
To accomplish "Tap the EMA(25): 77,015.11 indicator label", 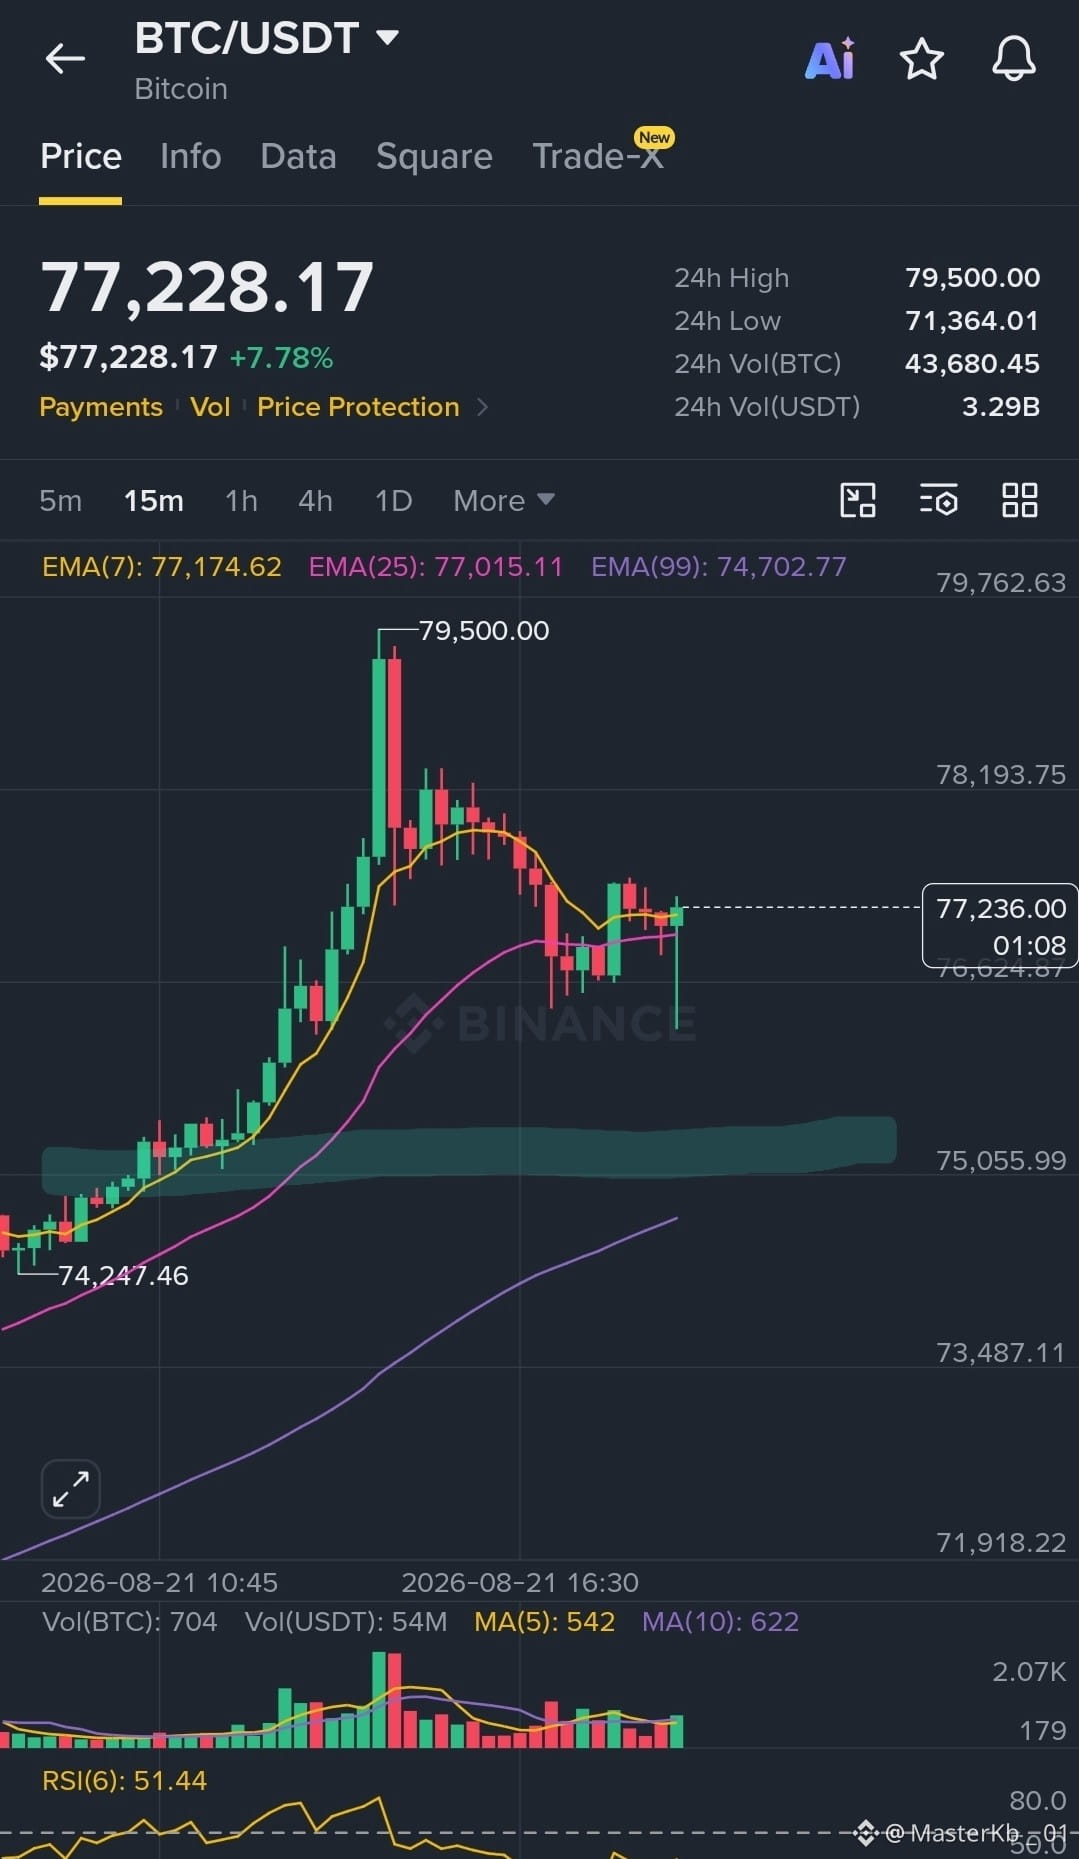I will (x=436, y=567).
